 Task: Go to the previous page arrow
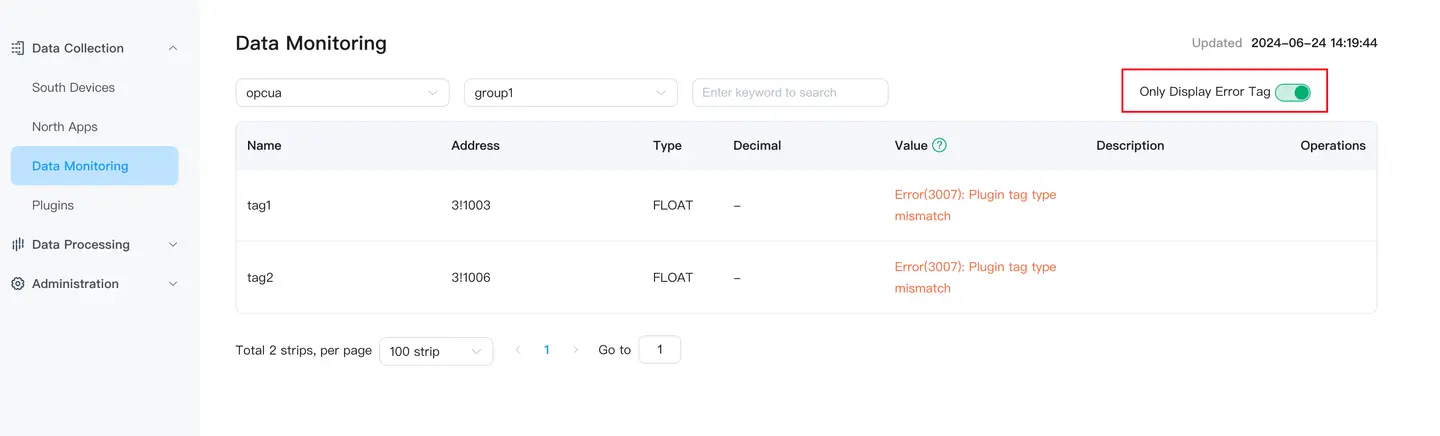[518, 350]
